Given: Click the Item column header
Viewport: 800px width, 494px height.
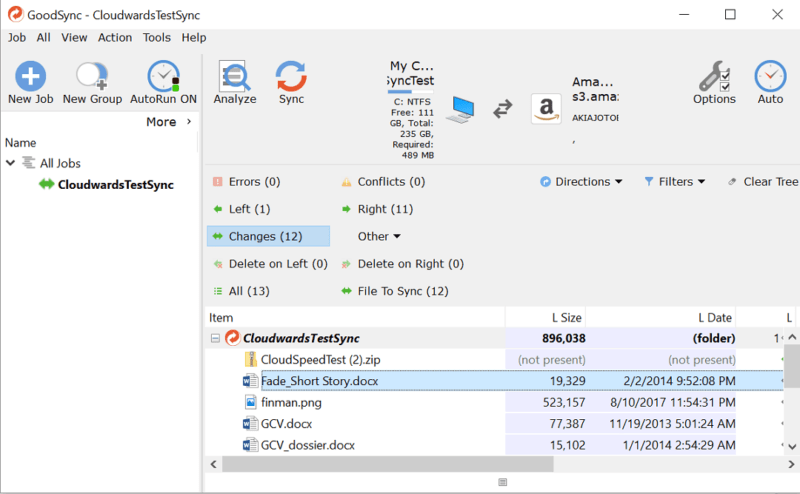Looking at the screenshot, I should coord(355,317).
